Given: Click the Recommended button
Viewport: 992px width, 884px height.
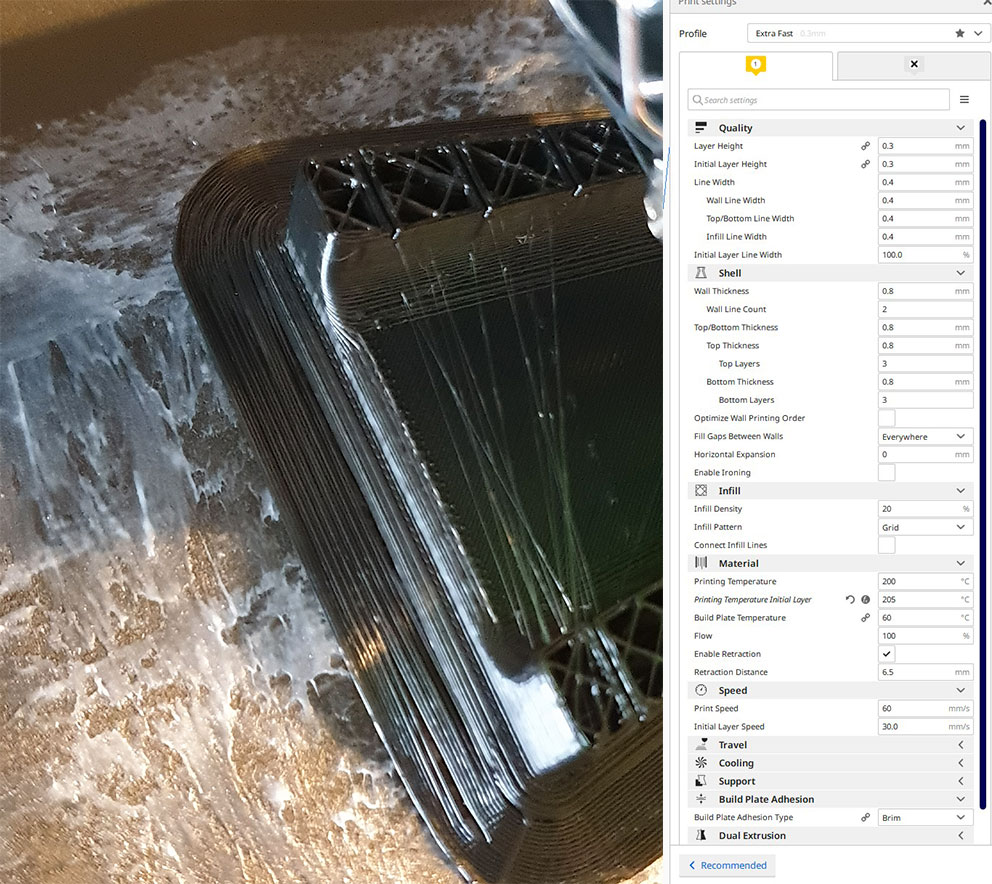Looking at the screenshot, I should click(x=727, y=865).
